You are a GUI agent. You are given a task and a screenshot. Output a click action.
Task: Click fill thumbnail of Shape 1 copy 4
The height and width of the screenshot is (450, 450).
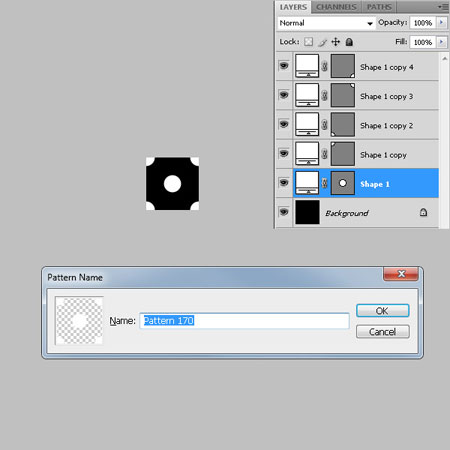pos(307,66)
